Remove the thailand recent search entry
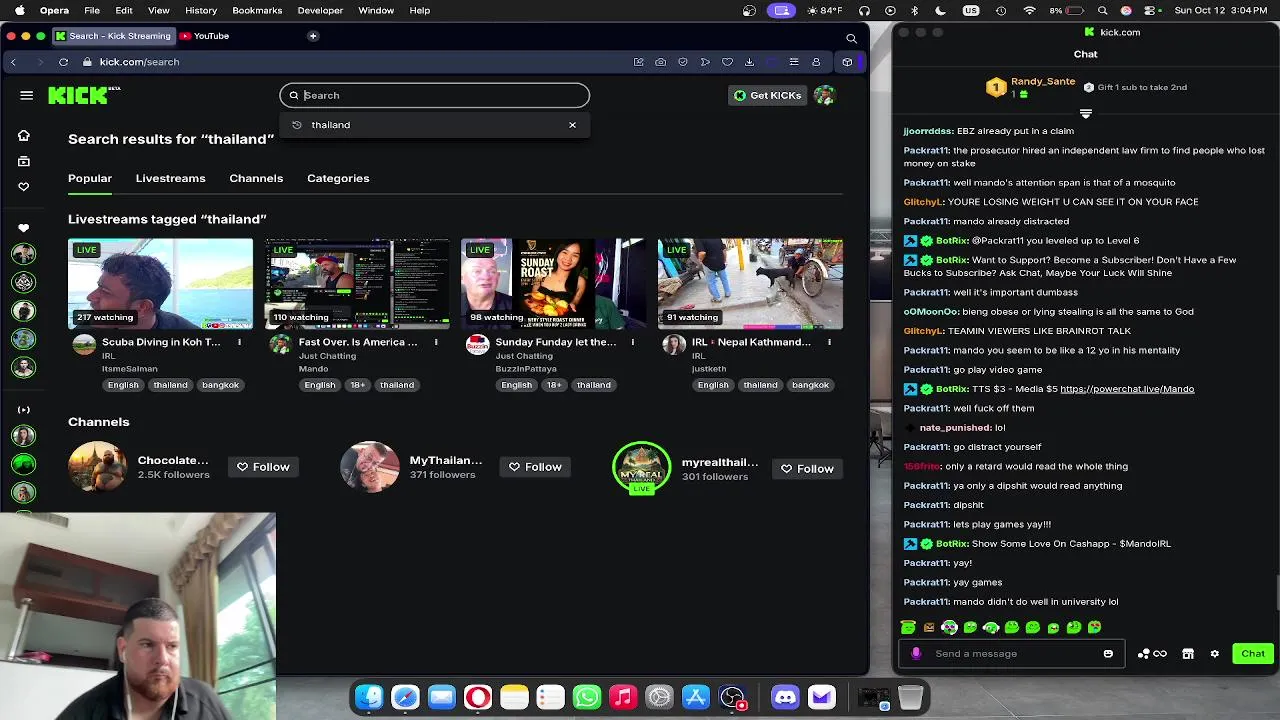The height and width of the screenshot is (720, 1280). point(572,125)
